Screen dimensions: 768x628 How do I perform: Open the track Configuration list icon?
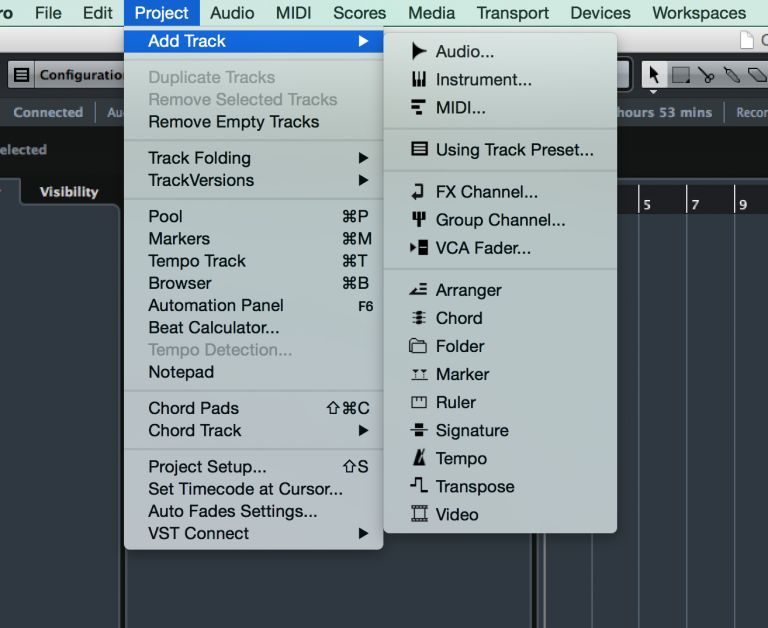(21, 75)
